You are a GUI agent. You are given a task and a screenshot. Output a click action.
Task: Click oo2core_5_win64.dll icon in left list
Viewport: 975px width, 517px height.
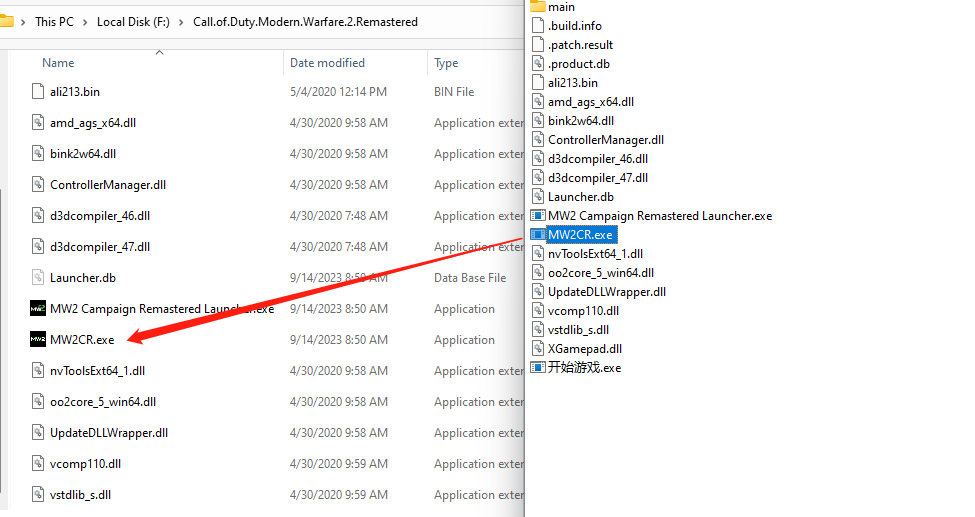[x=38, y=402]
